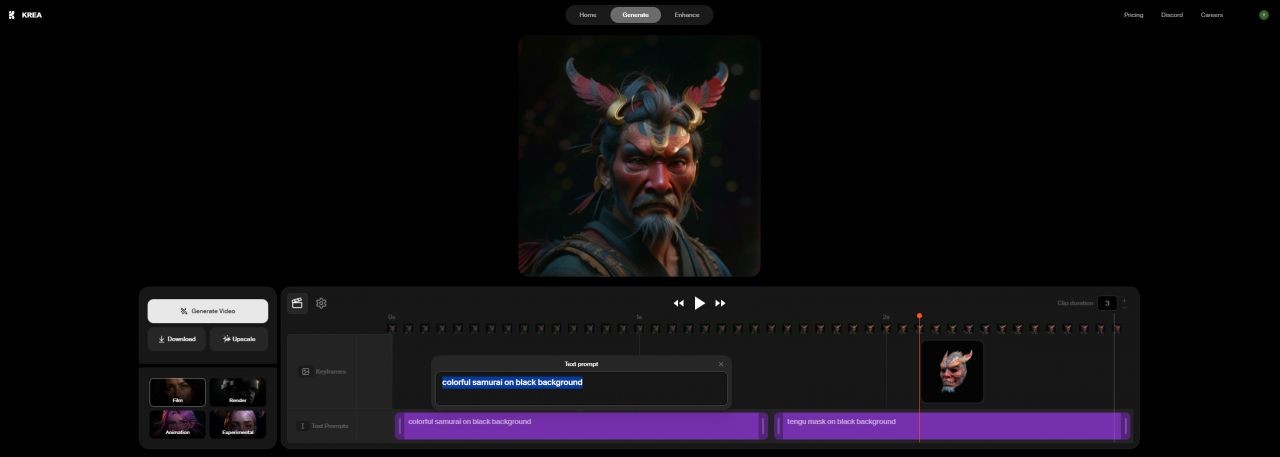Click the Krea logo icon

click(11, 15)
